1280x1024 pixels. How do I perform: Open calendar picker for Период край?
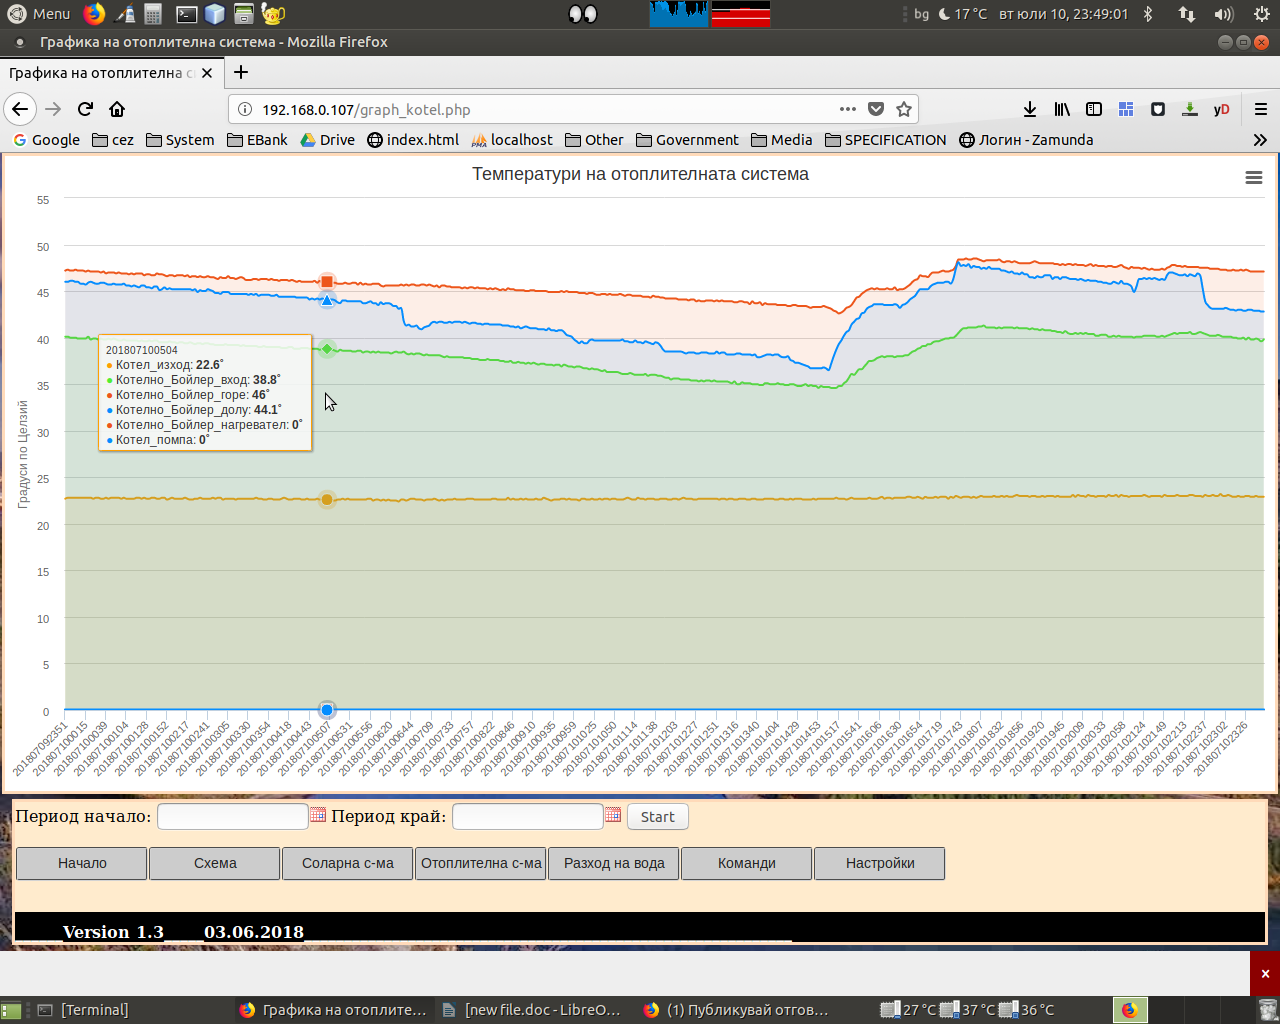point(613,815)
